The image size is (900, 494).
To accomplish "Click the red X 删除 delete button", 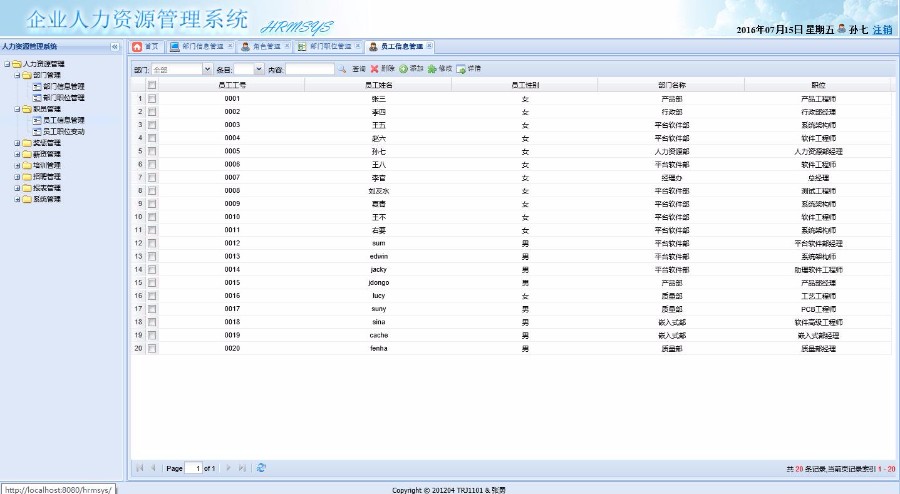I will pos(382,69).
